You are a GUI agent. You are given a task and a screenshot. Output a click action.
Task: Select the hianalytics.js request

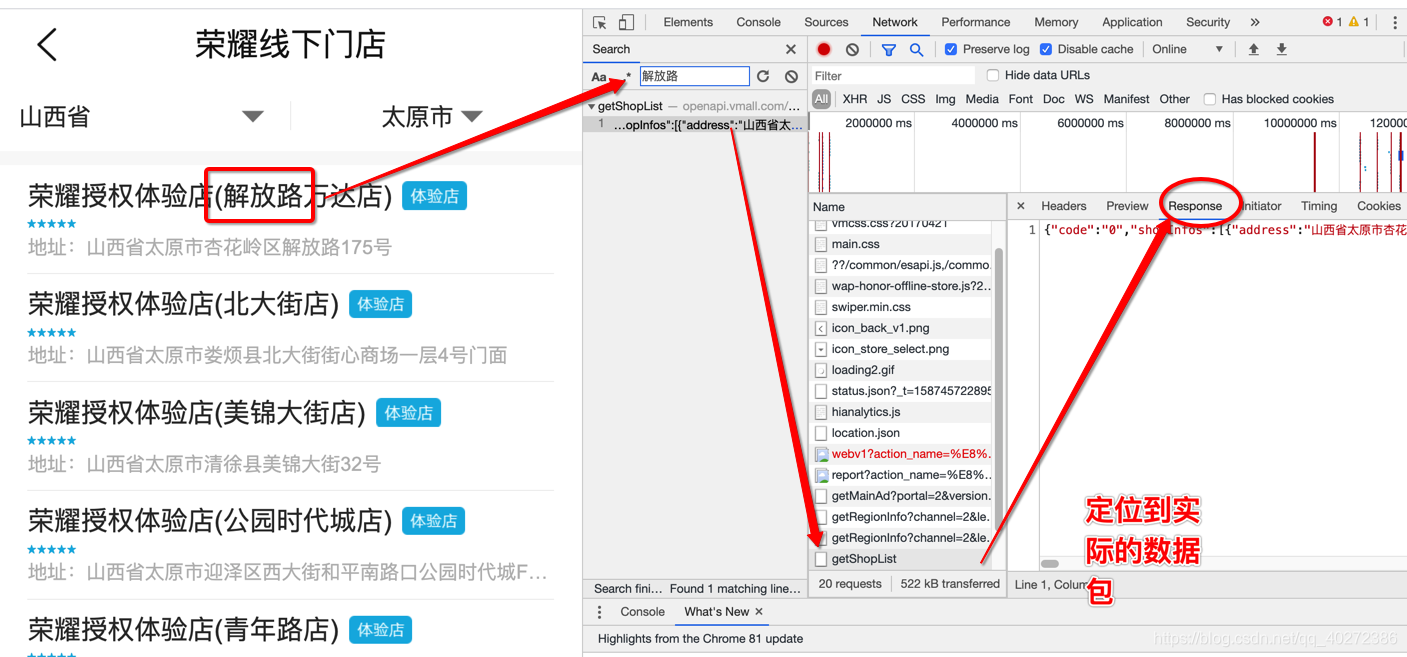coord(901,412)
